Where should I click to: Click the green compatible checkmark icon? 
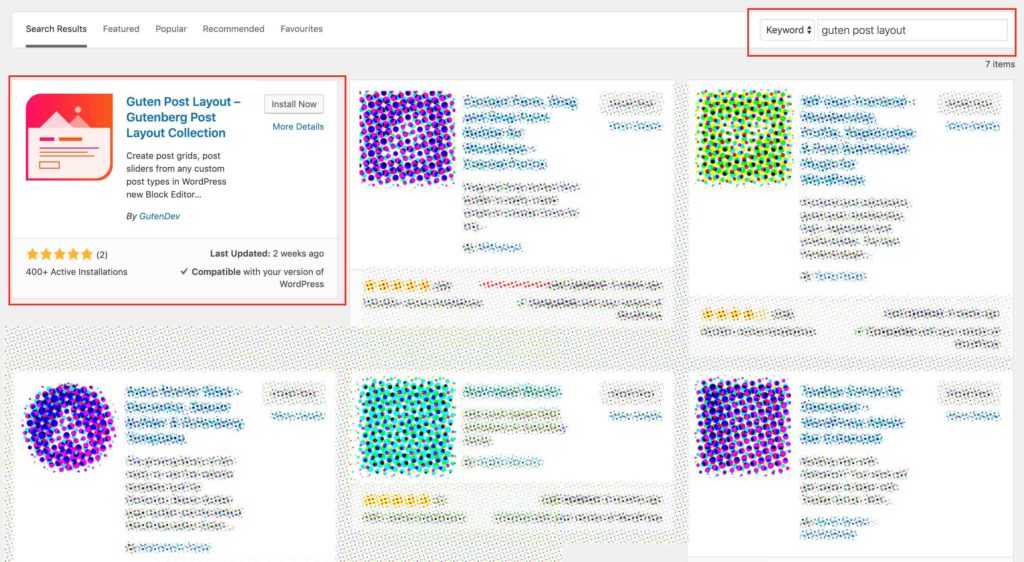tap(184, 272)
